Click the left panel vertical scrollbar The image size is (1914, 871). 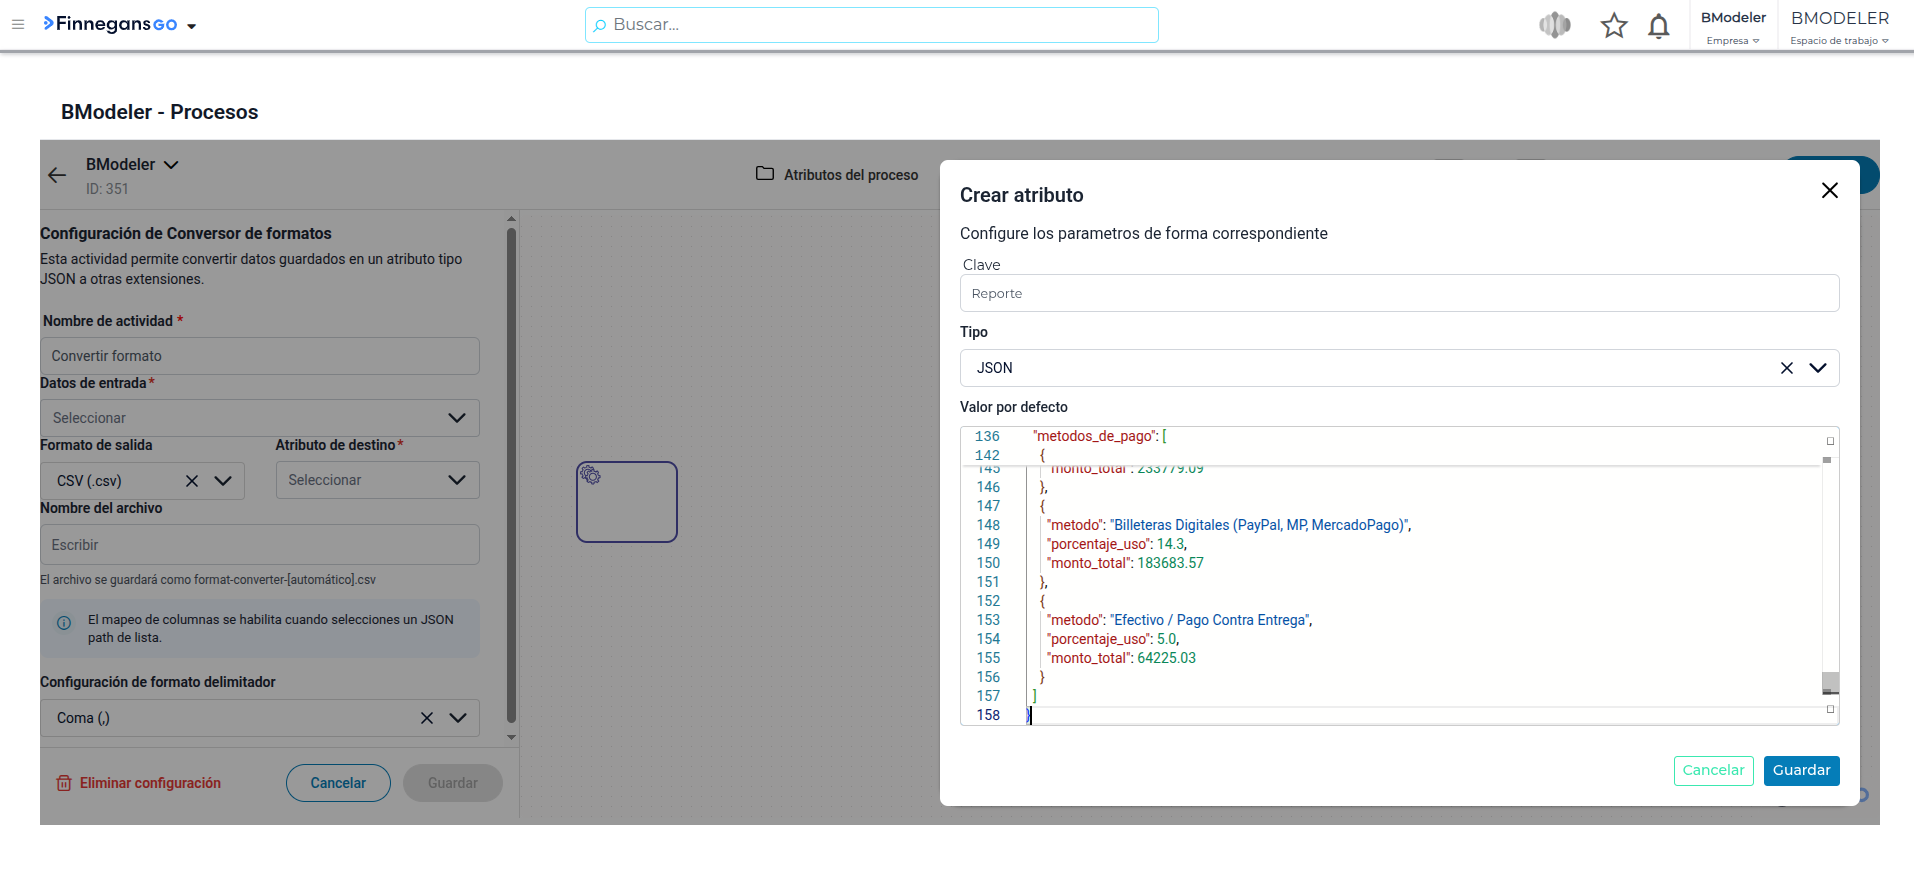(511, 475)
